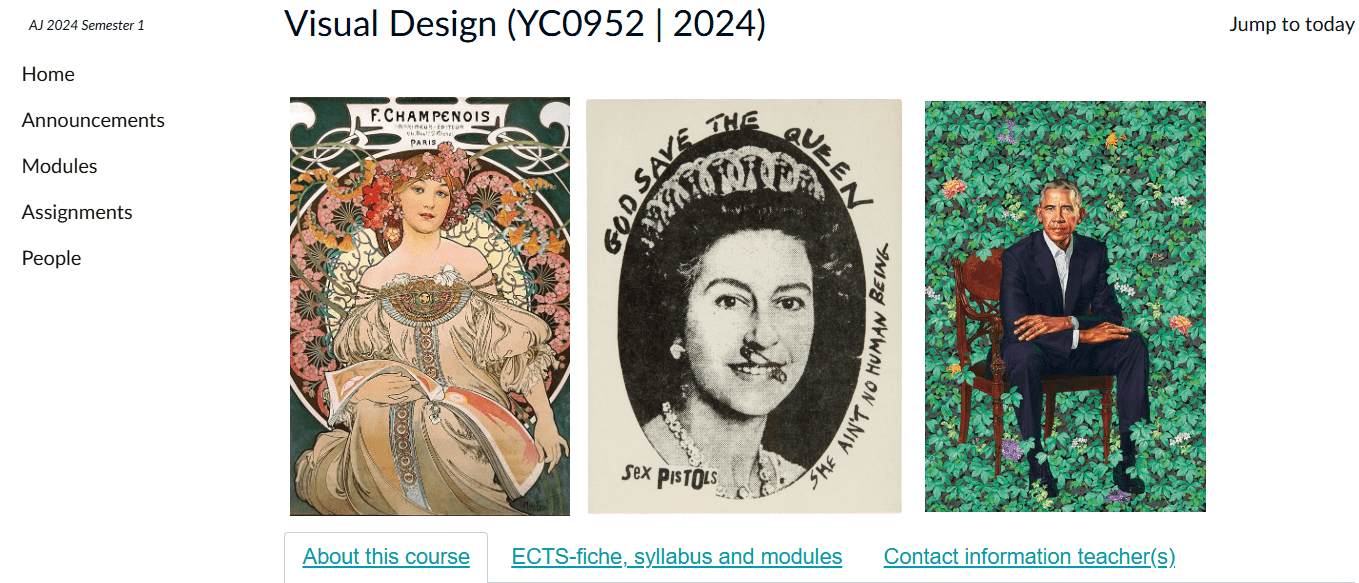Navigate to the Assignments page

77,212
